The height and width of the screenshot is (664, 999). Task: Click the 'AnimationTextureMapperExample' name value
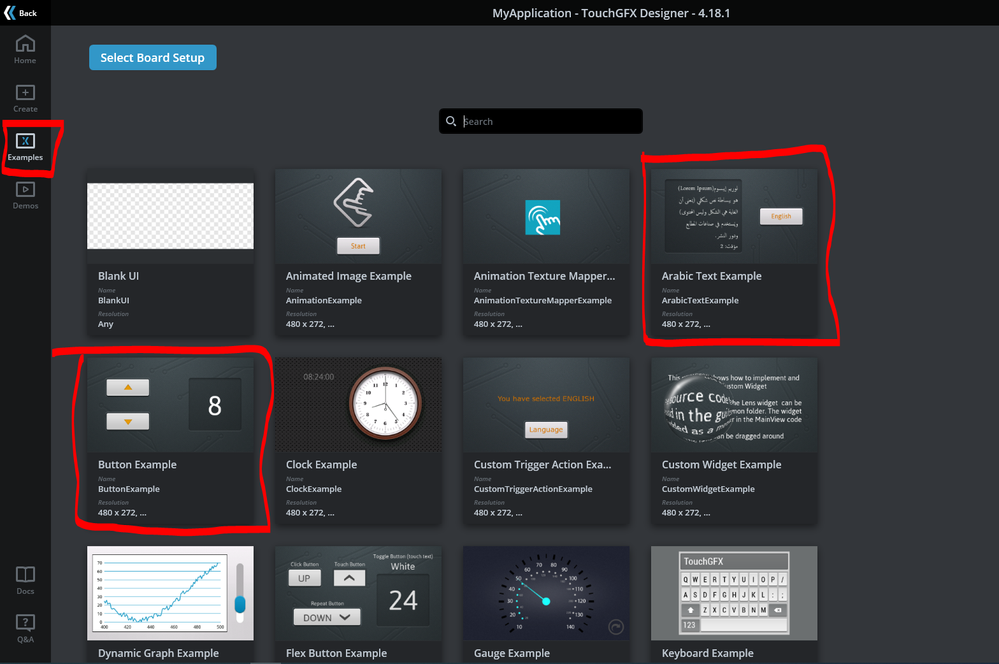click(543, 300)
